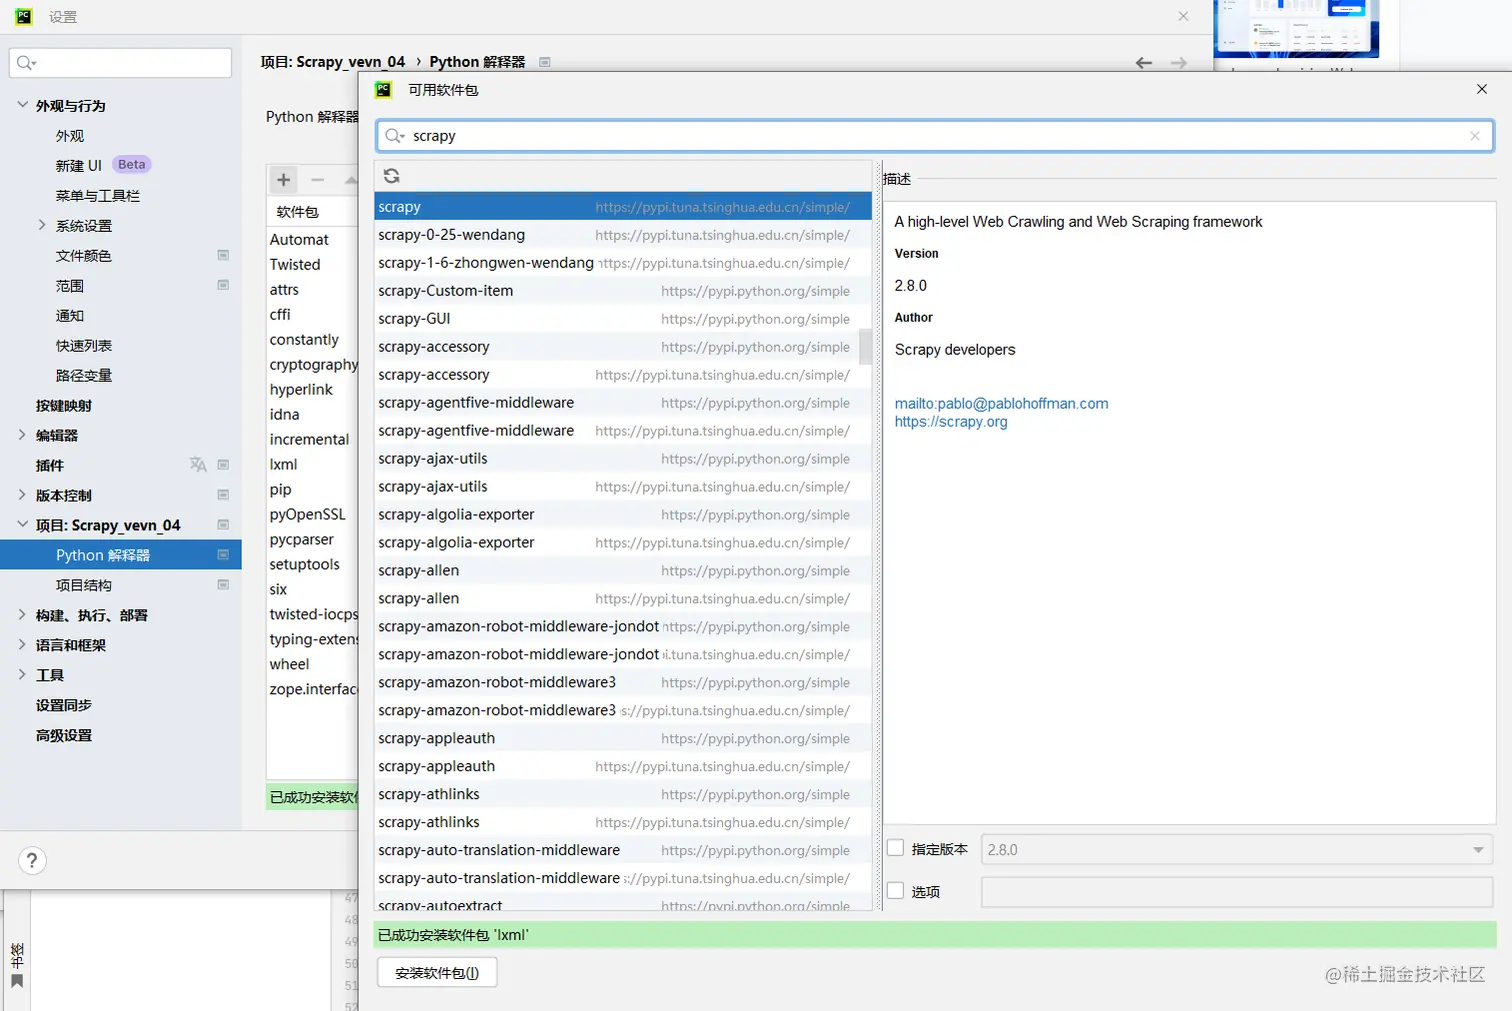Open 按键映射 settings
This screenshot has width=1512, height=1011.
pyautogui.click(x=64, y=406)
